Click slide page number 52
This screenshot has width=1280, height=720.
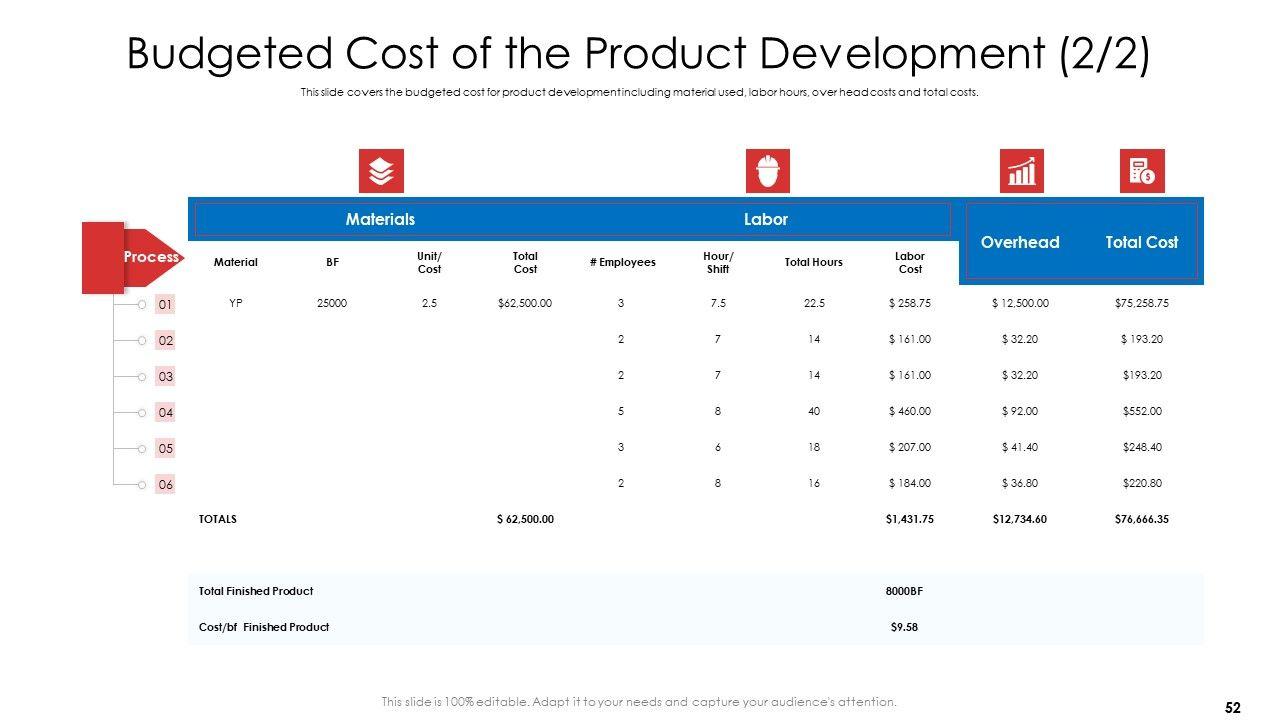coord(1232,707)
